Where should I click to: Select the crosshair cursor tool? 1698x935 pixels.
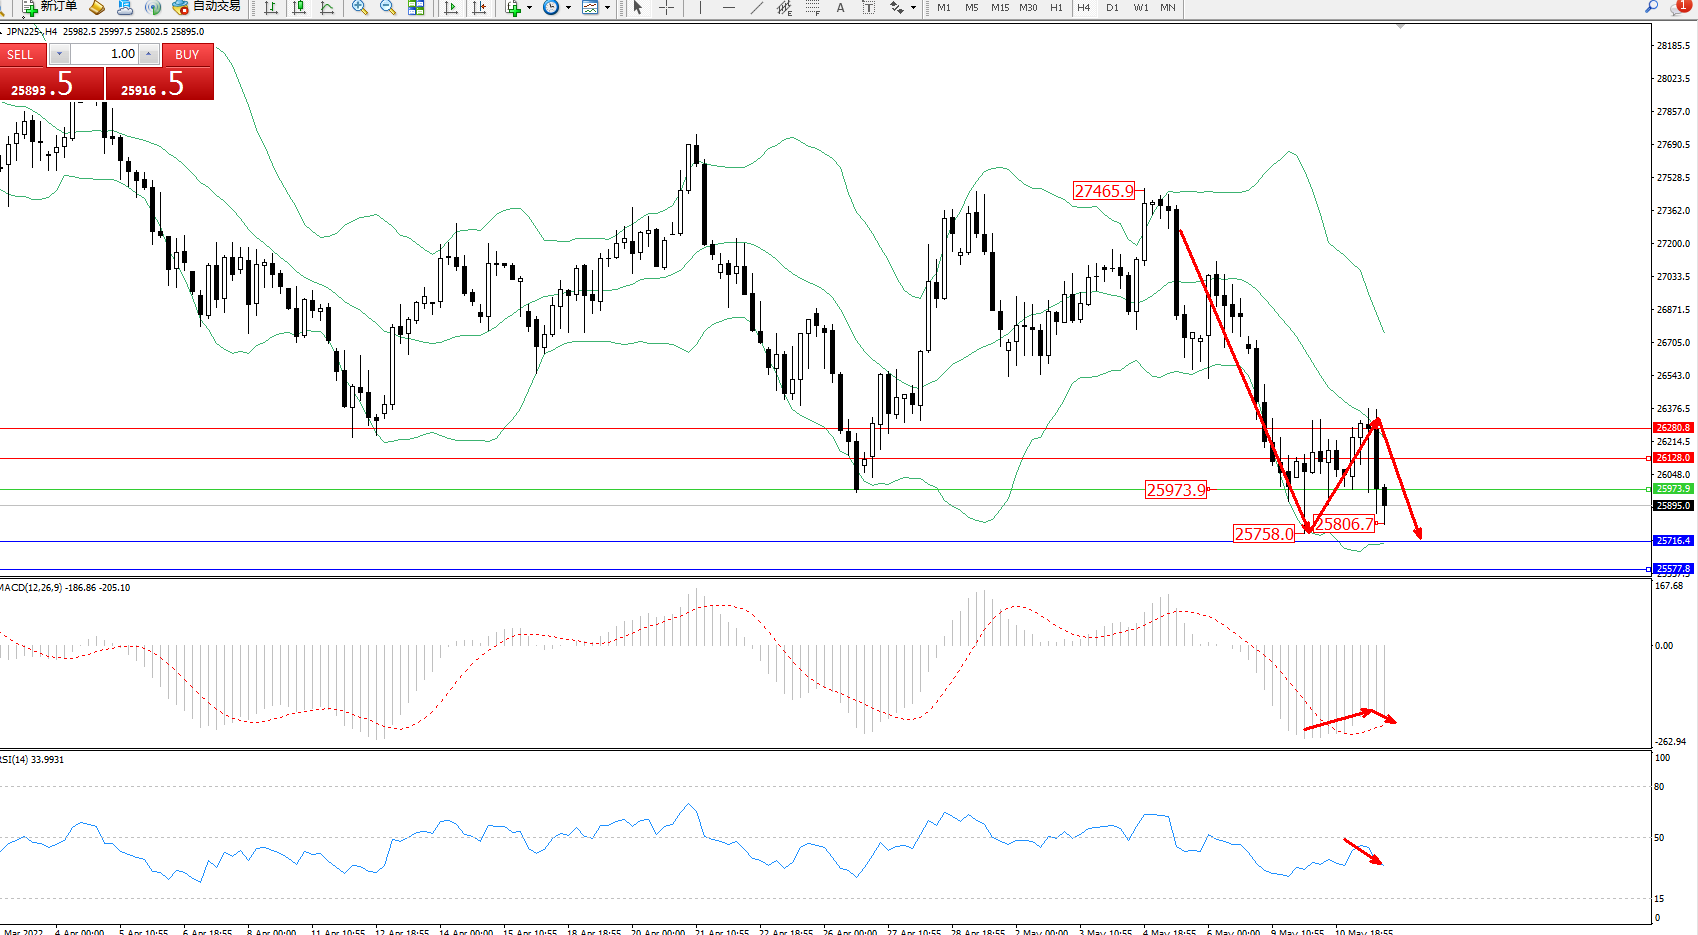click(x=666, y=8)
